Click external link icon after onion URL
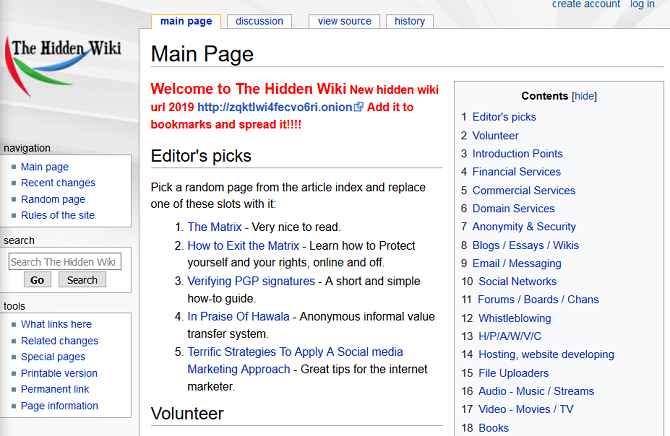Screen dimensions: 670x436 pos(358,107)
